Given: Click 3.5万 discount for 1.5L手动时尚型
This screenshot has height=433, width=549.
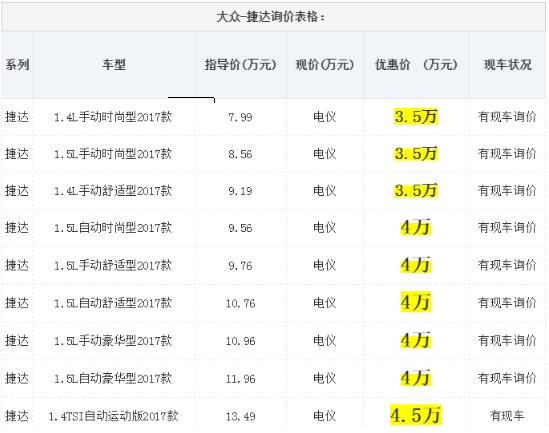Looking at the screenshot, I should [416, 154].
